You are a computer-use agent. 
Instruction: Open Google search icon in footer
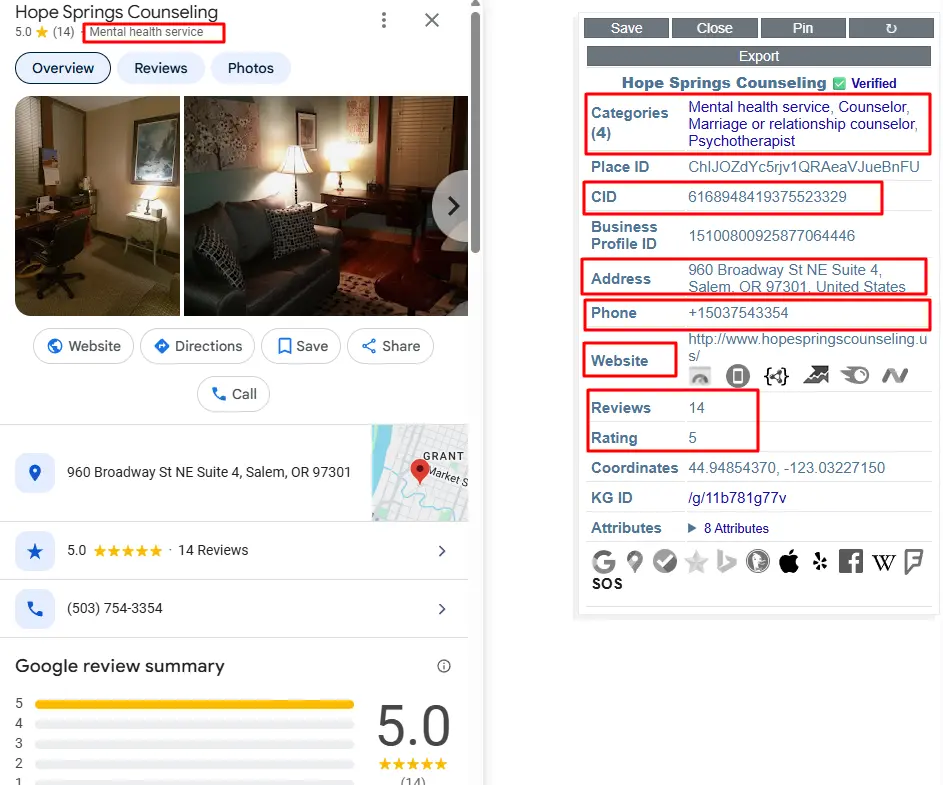(603, 562)
